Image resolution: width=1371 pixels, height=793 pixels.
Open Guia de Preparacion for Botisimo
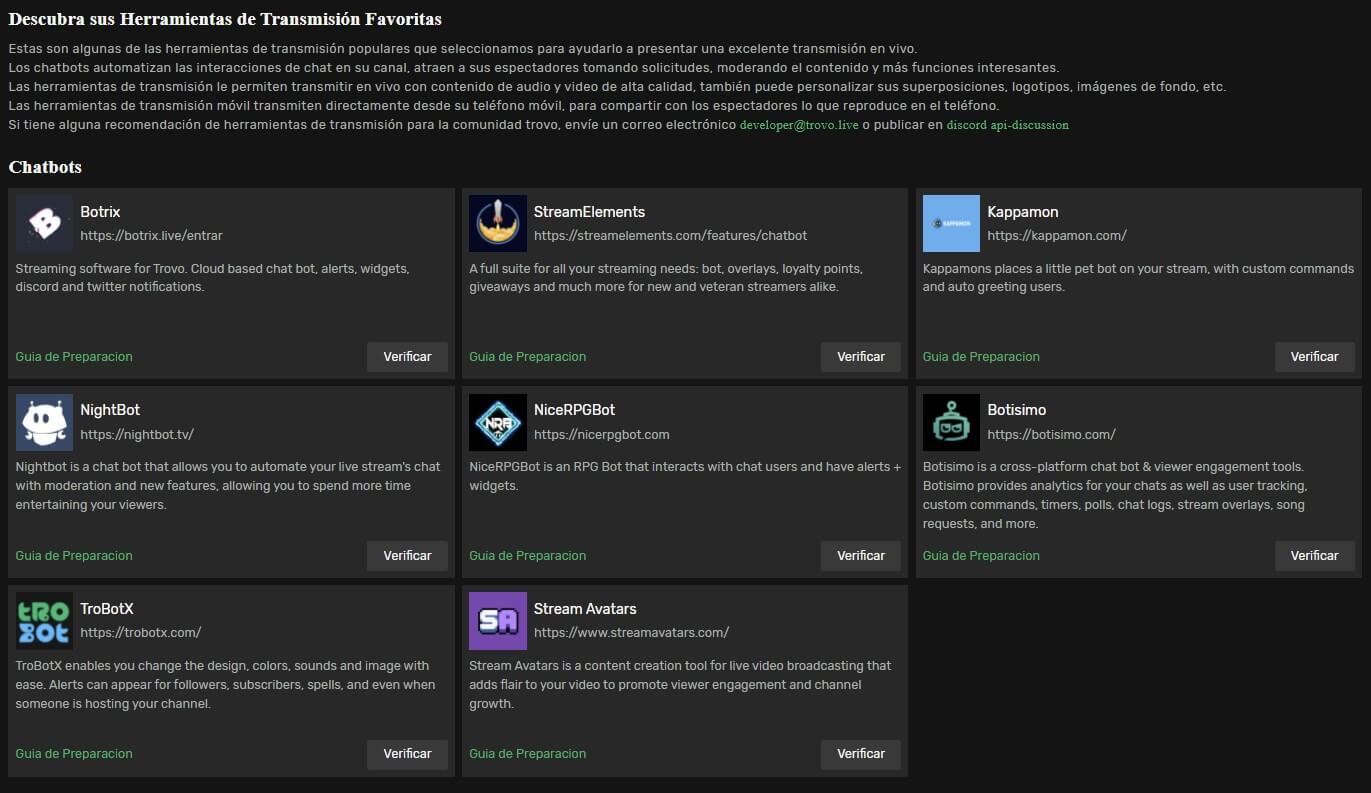pos(981,556)
